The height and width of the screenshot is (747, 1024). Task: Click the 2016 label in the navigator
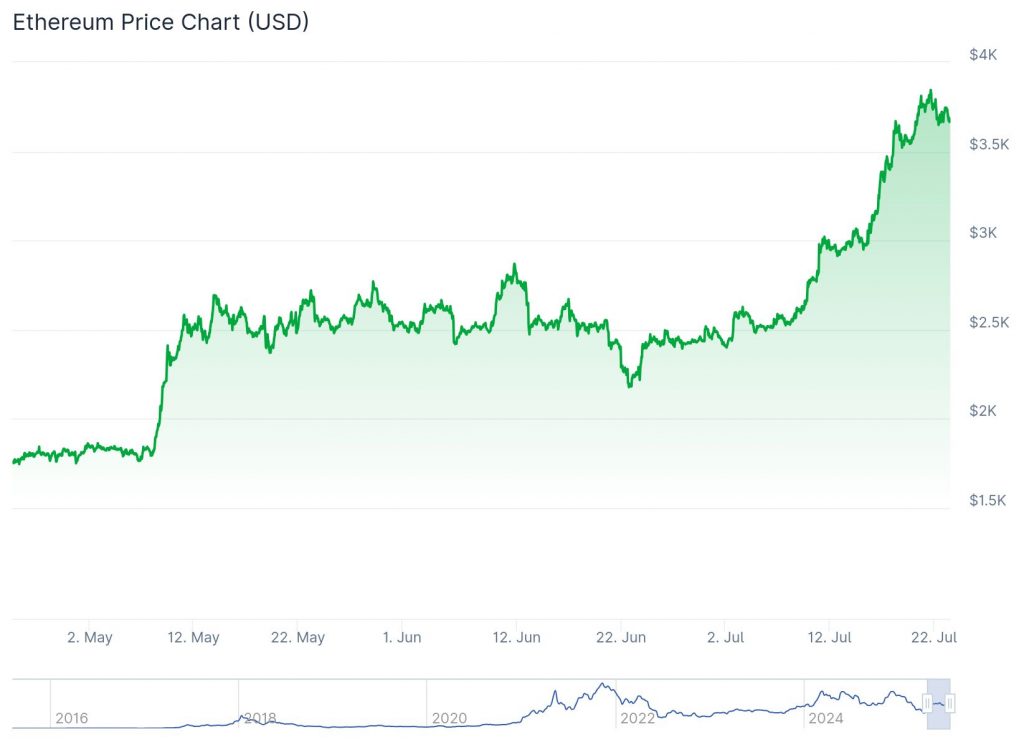72,718
